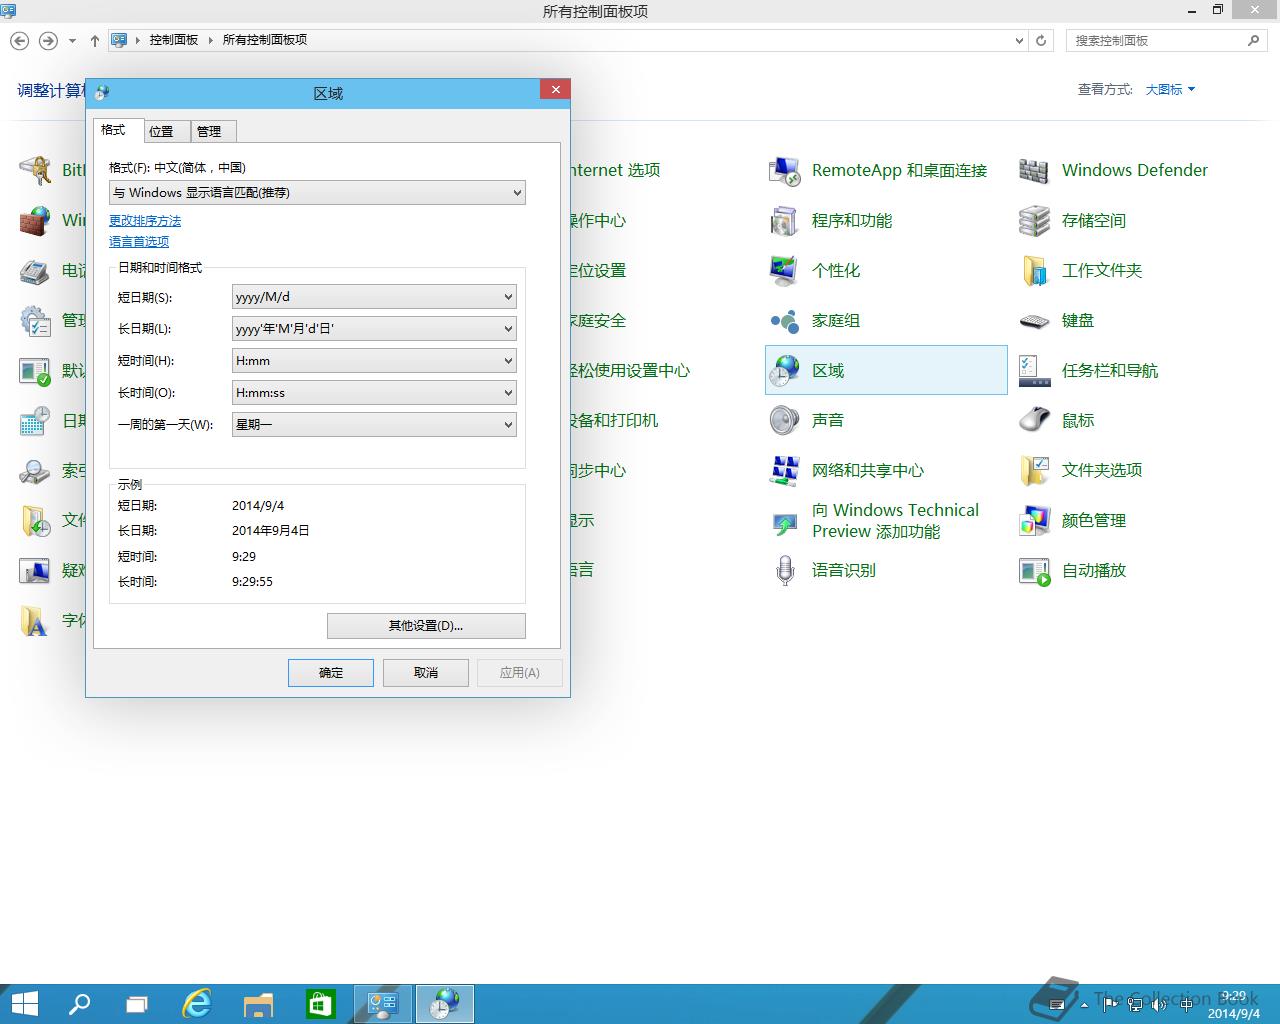Click BitLocker padlock-and-keys icon
This screenshot has width=1280, height=1024.
coord(35,170)
